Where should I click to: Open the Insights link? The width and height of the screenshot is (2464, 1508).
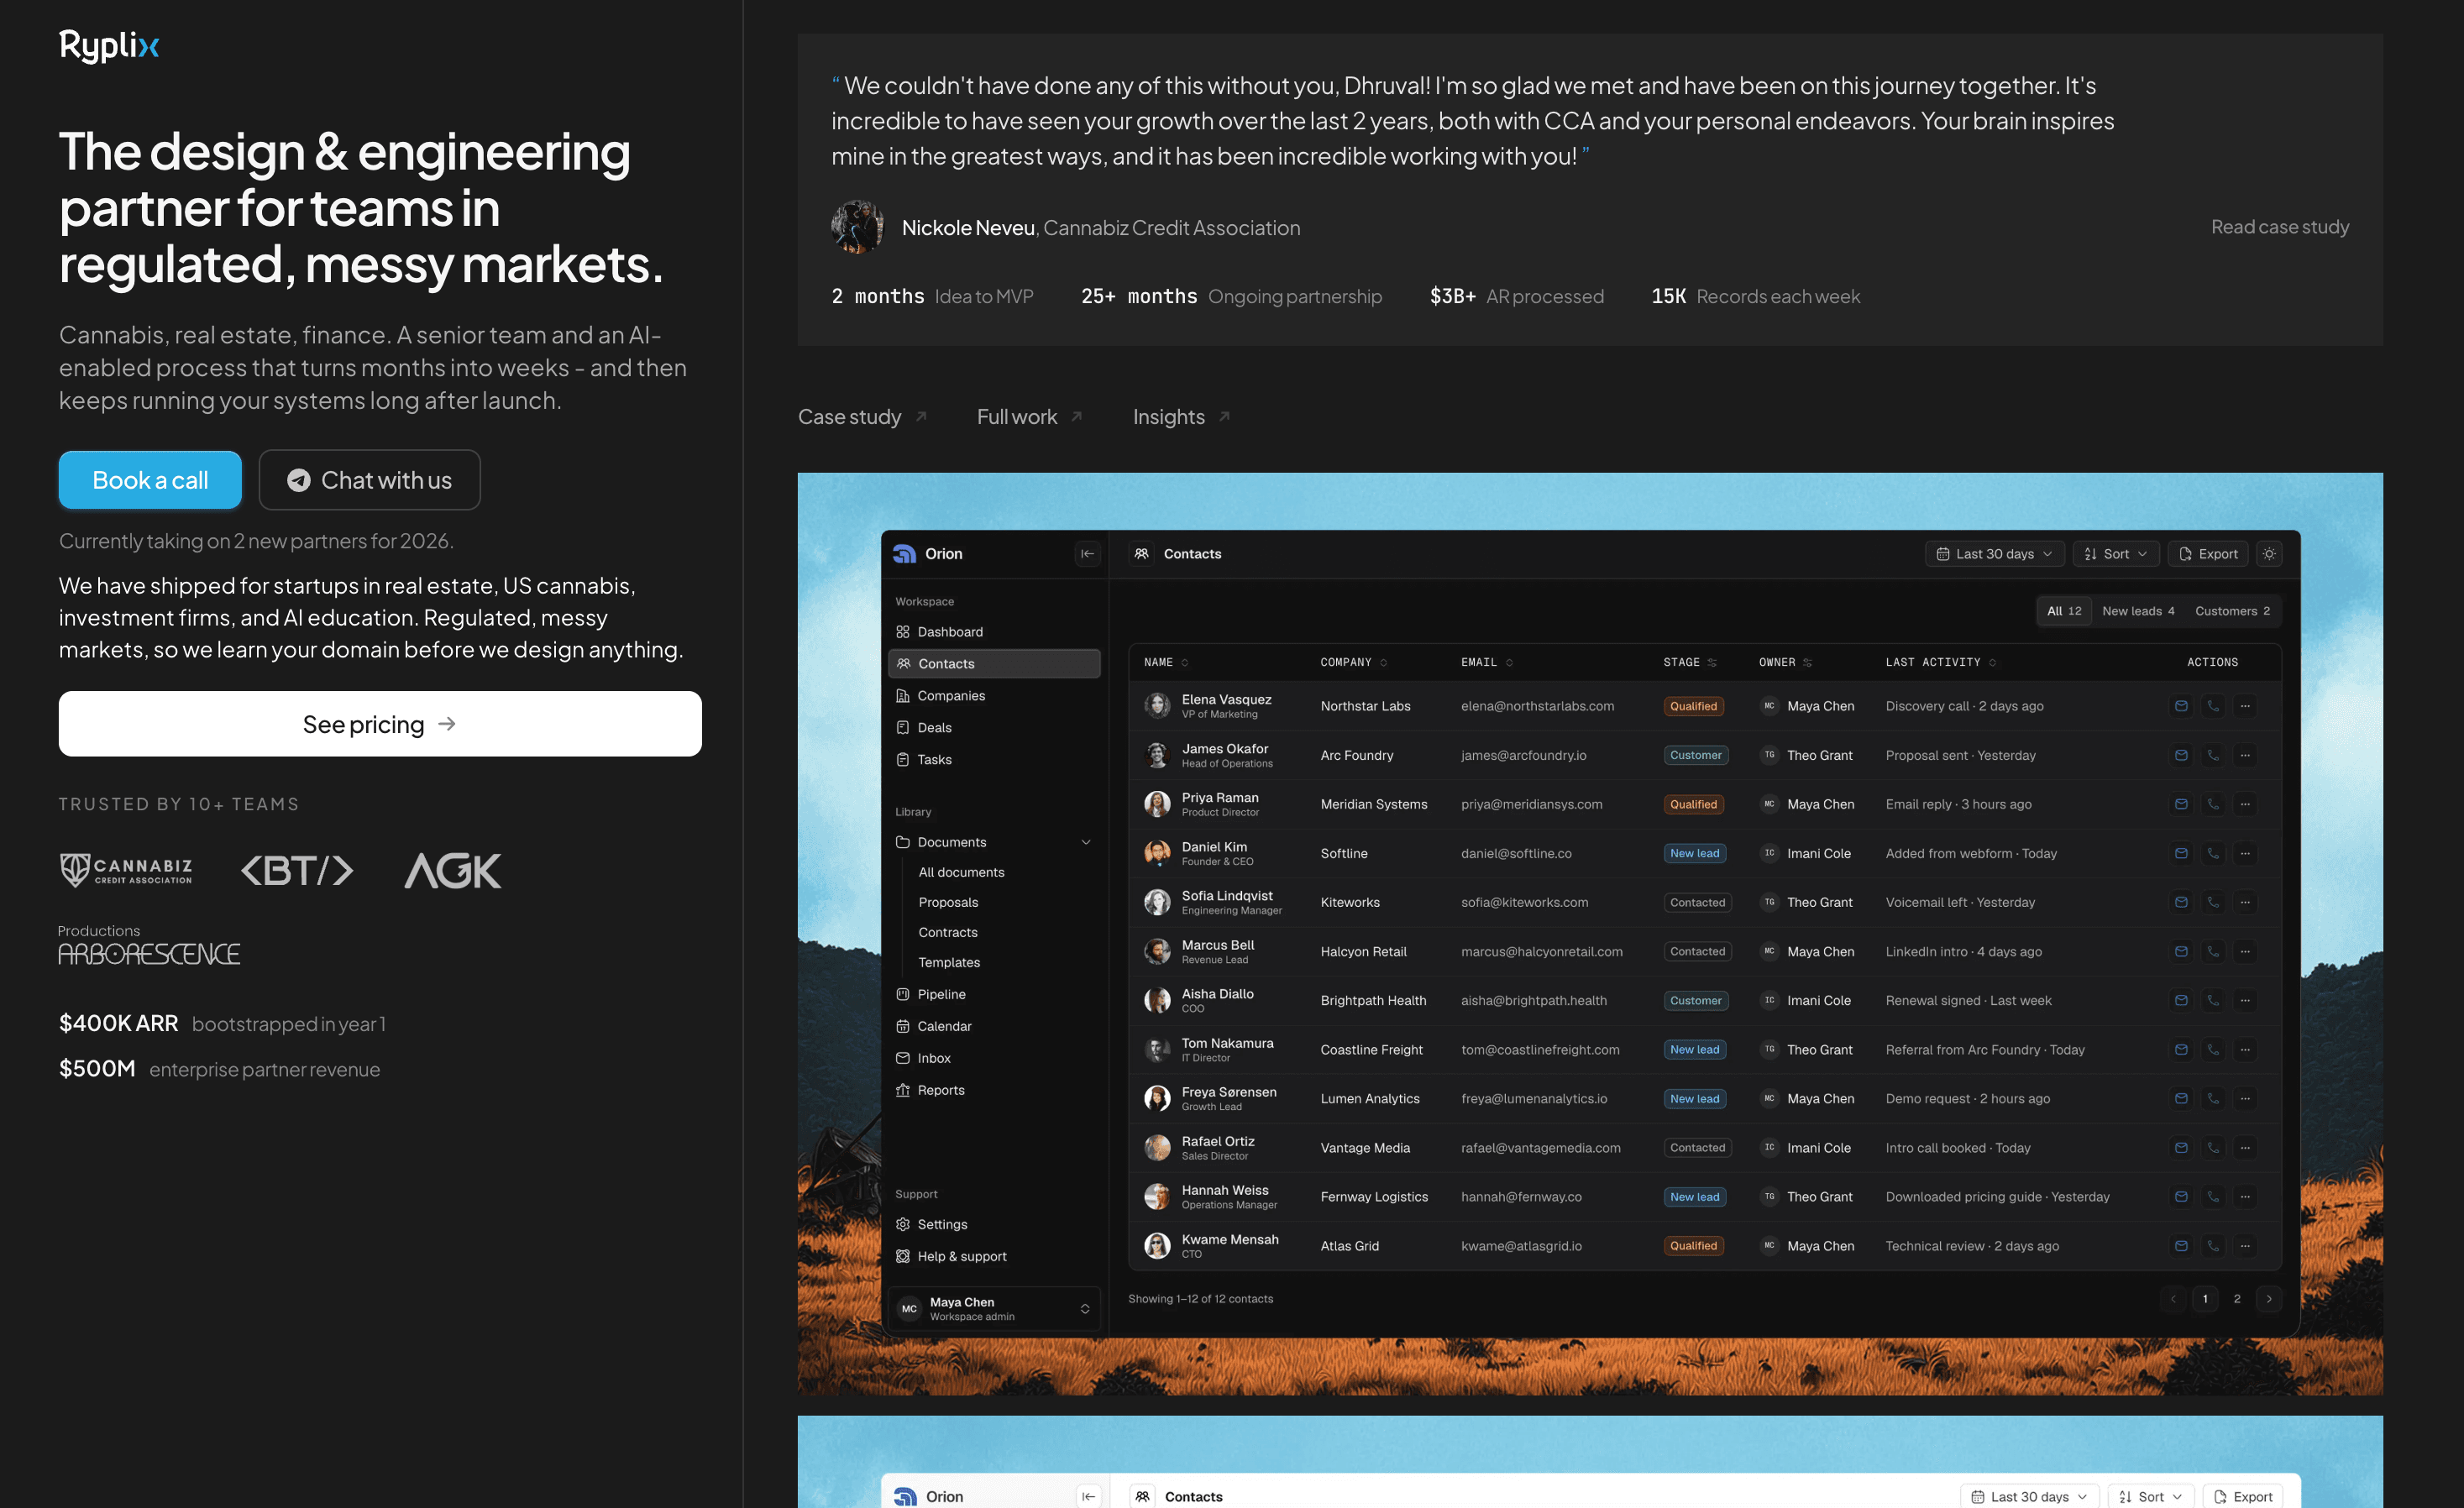point(1181,417)
